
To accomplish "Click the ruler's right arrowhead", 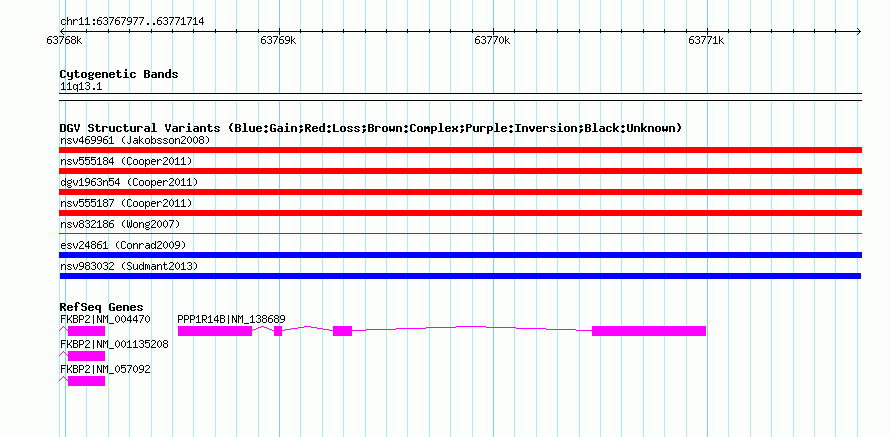I will pos(859,31).
